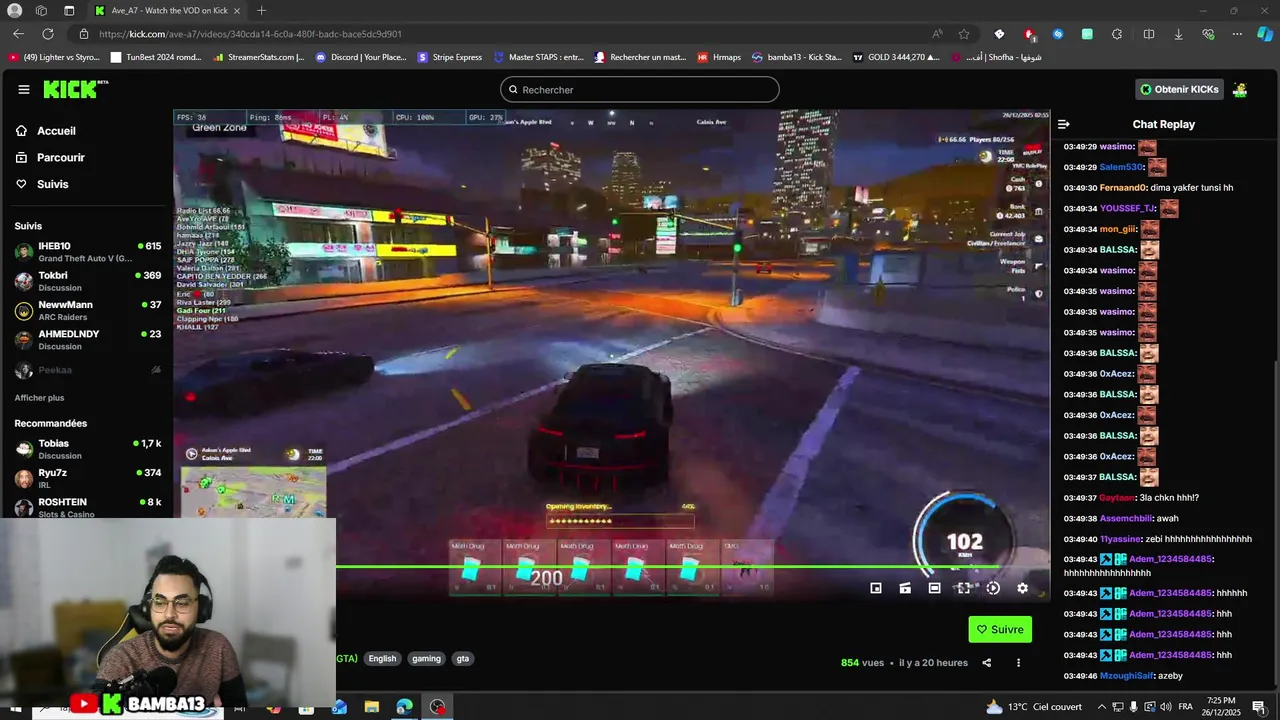
Task: Click the browser back arrow
Action: [18, 34]
